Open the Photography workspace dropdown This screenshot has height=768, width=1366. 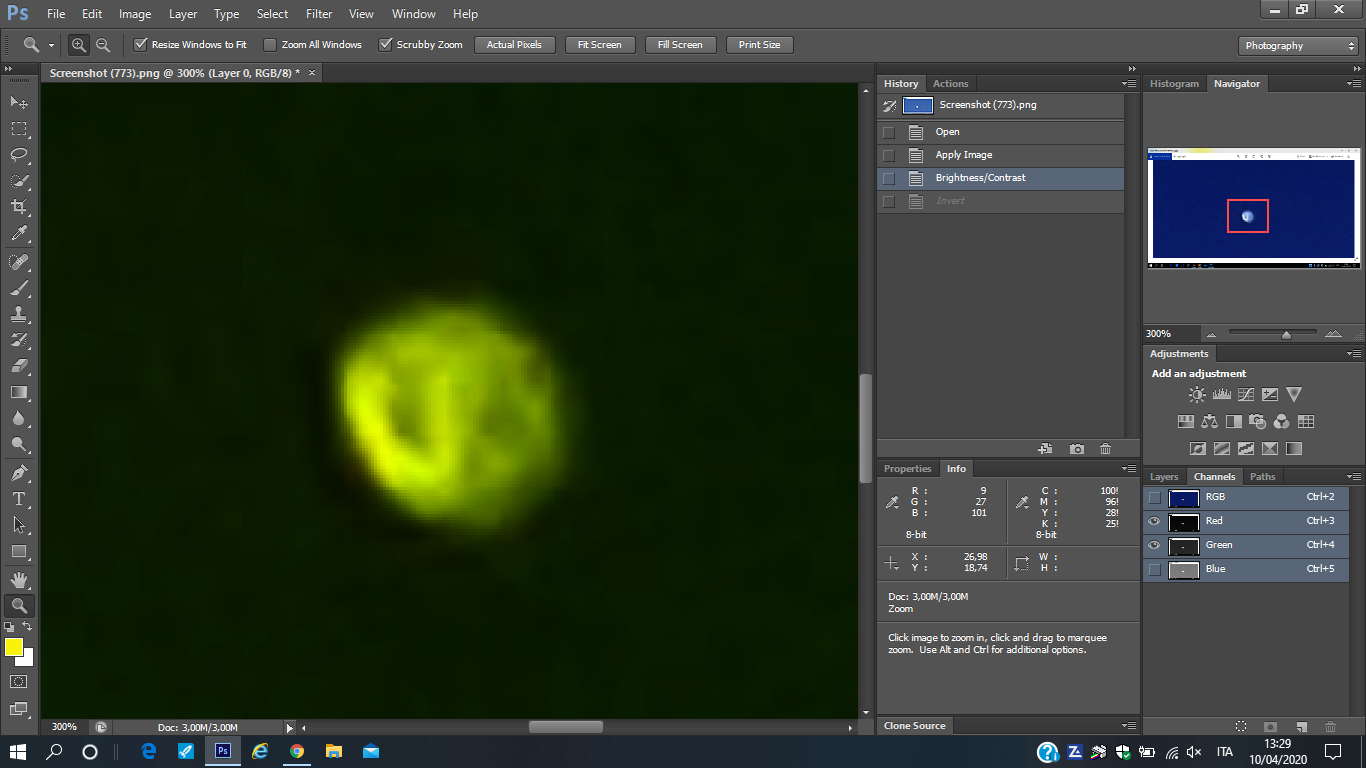pos(1298,46)
